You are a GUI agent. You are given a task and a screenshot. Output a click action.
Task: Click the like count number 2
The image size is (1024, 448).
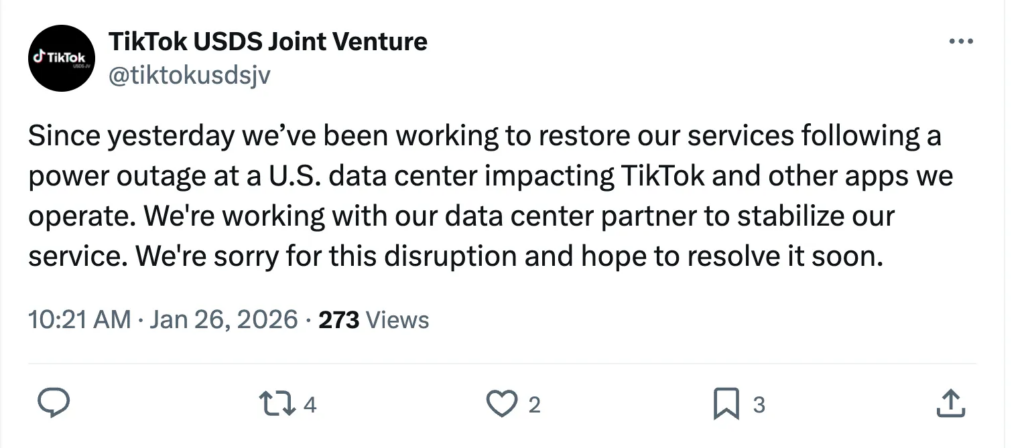point(534,404)
